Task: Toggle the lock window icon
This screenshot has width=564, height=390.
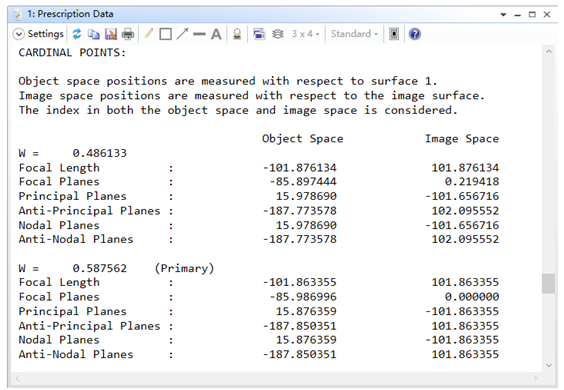Action: 237,34
